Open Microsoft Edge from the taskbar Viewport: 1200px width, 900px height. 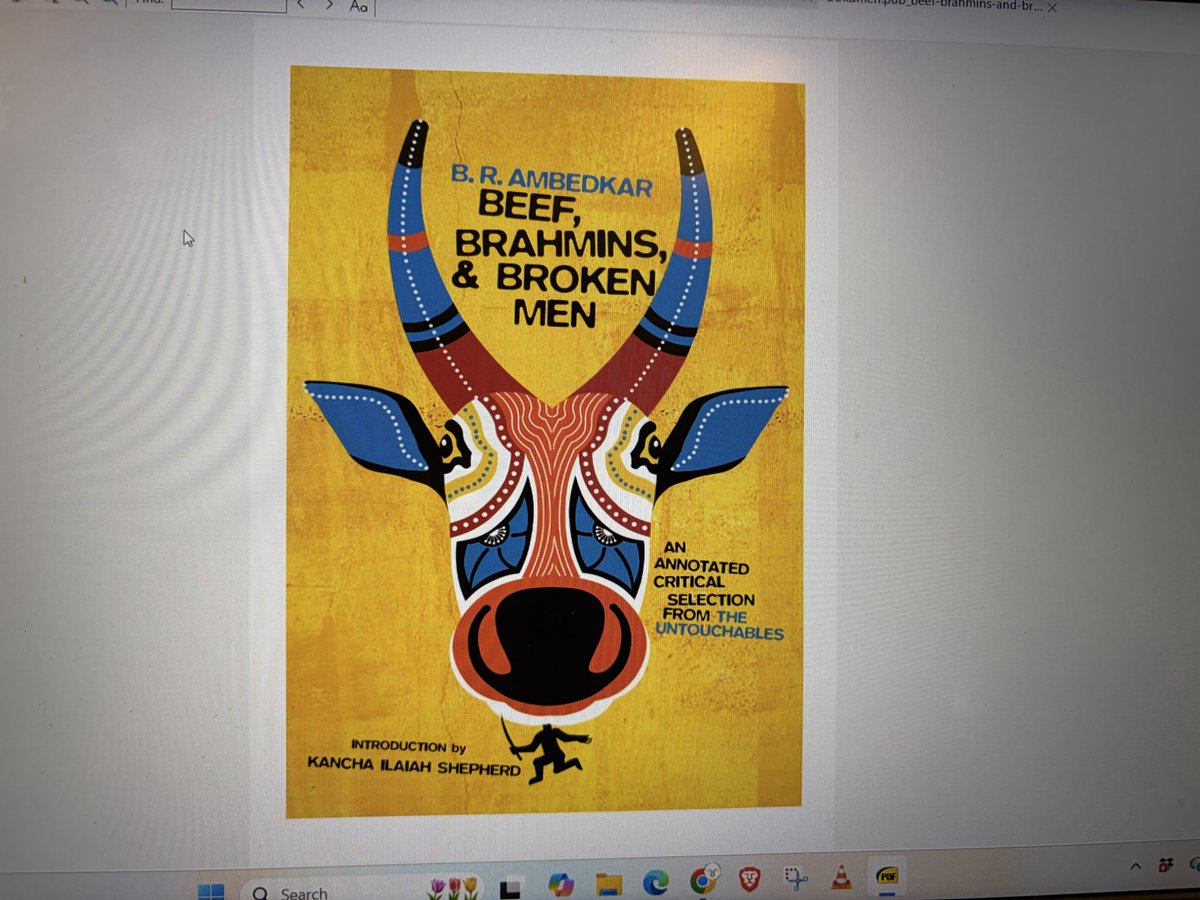coord(655,882)
